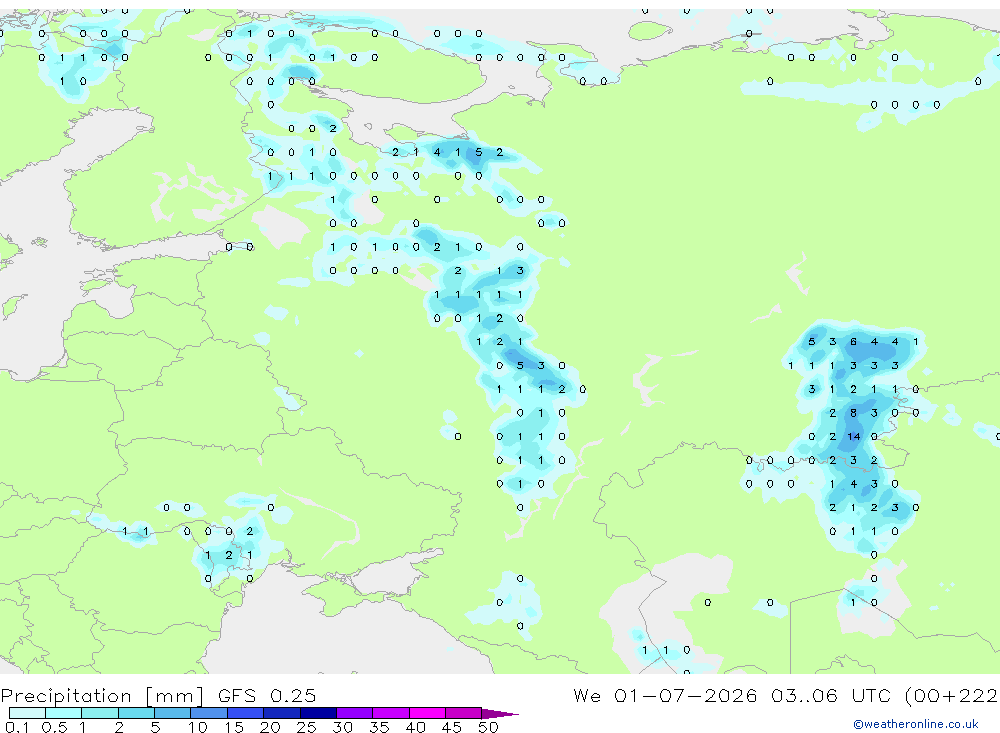
Task: Click the legend scale label '20'
Action: [270, 727]
